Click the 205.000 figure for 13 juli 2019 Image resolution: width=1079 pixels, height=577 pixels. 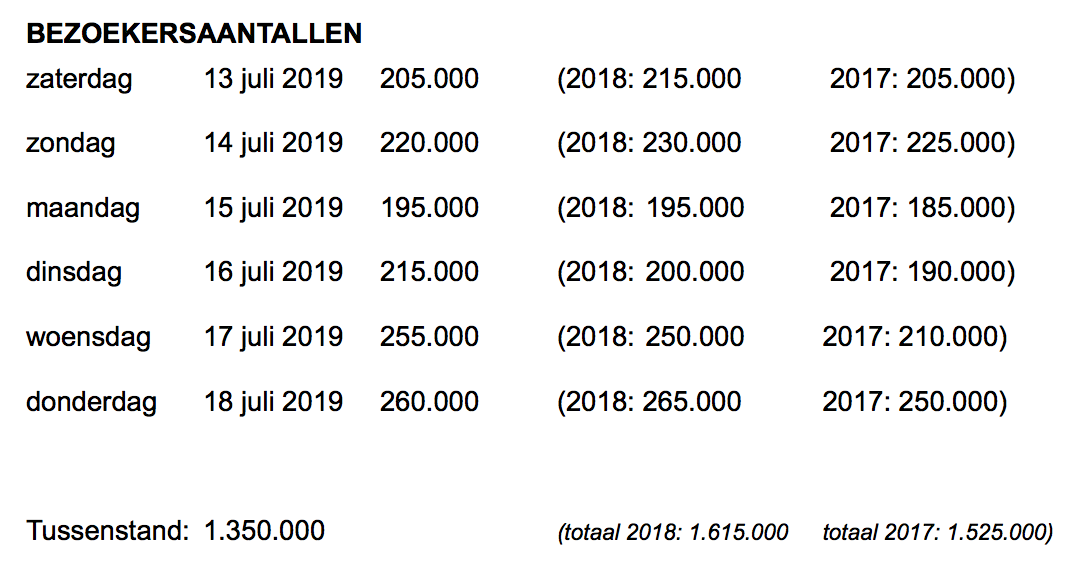tap(429, 78)
